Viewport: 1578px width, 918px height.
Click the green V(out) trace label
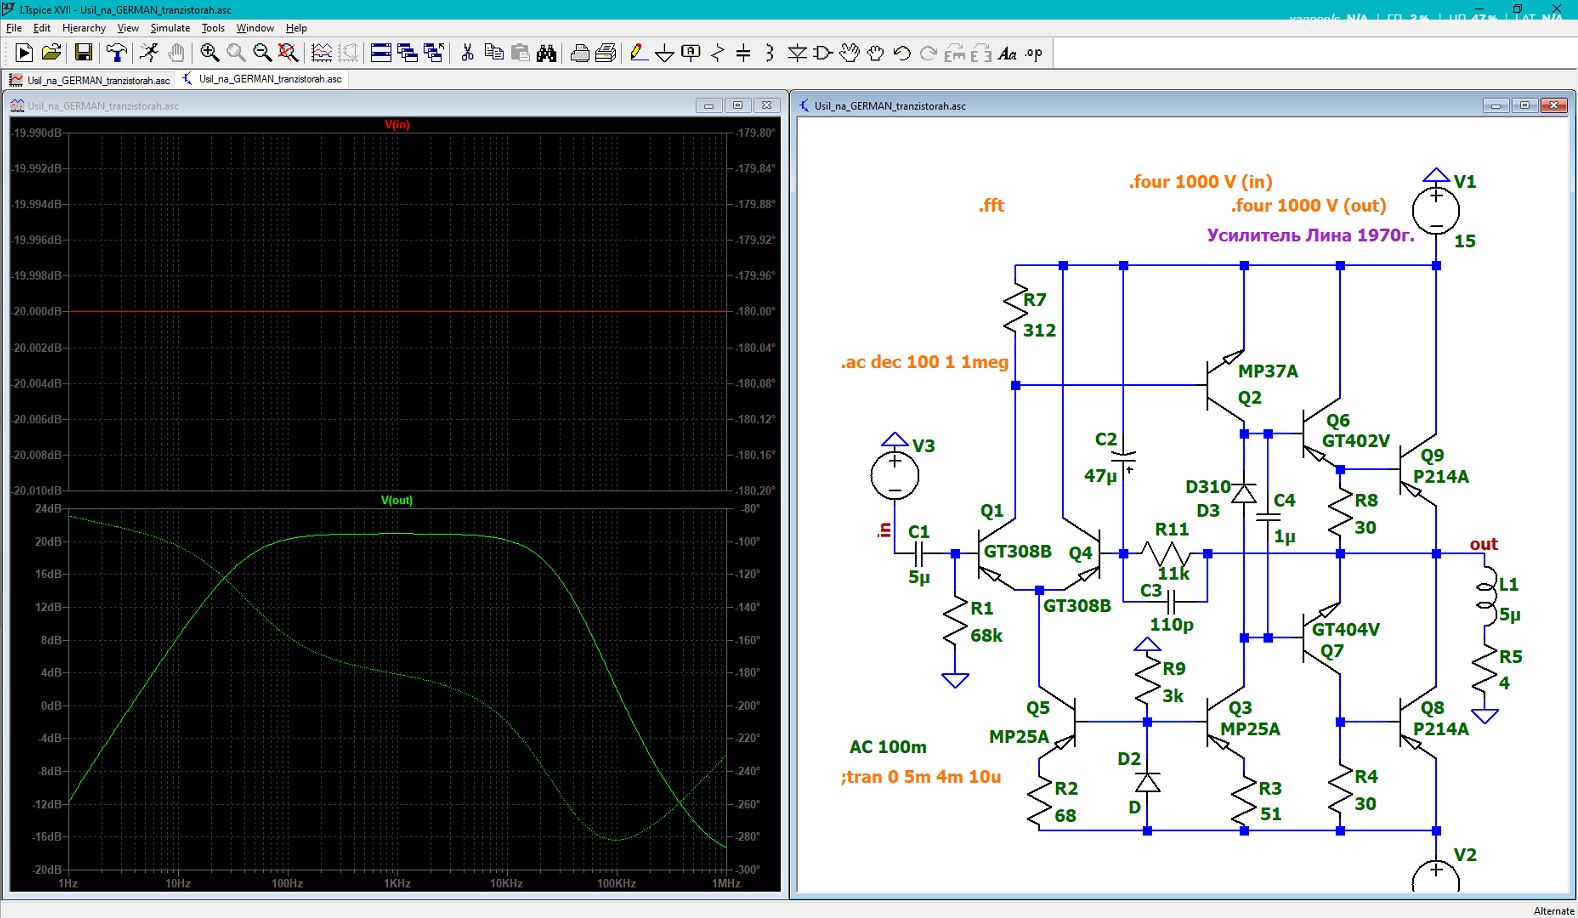pyautogui.click(x=397, y=500)
